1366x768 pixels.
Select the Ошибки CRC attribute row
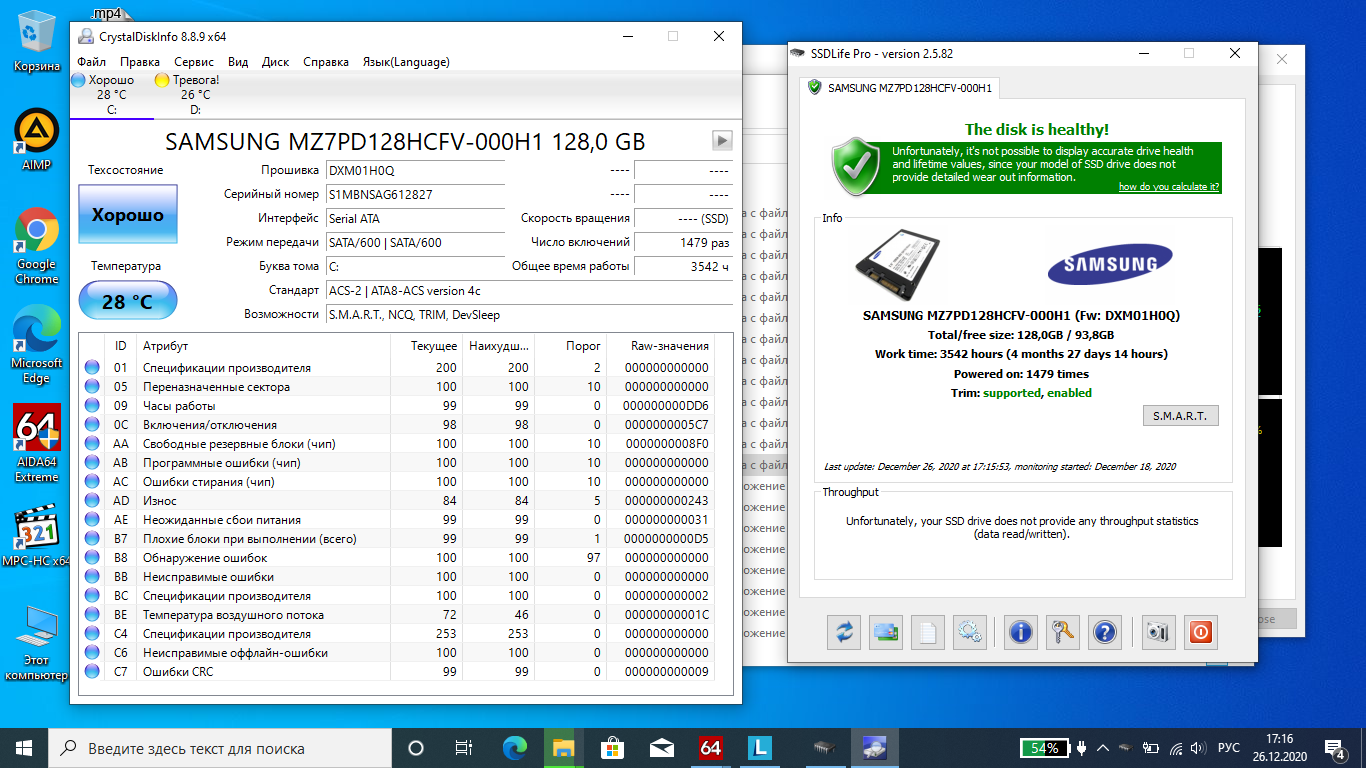tap(397, 672)
